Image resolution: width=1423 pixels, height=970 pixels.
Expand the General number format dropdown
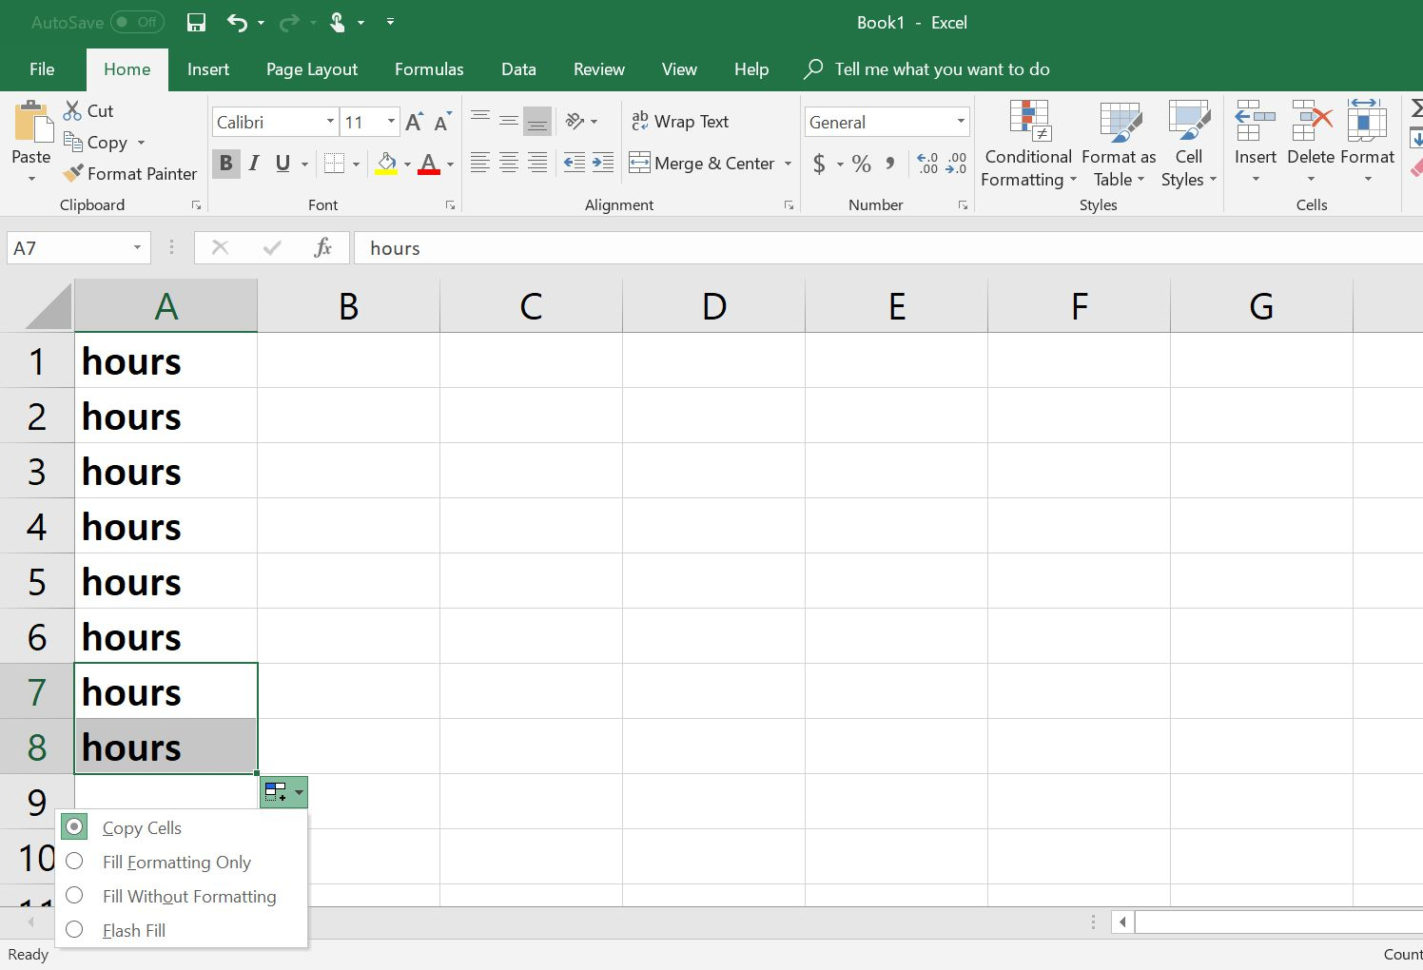(958, 121)
